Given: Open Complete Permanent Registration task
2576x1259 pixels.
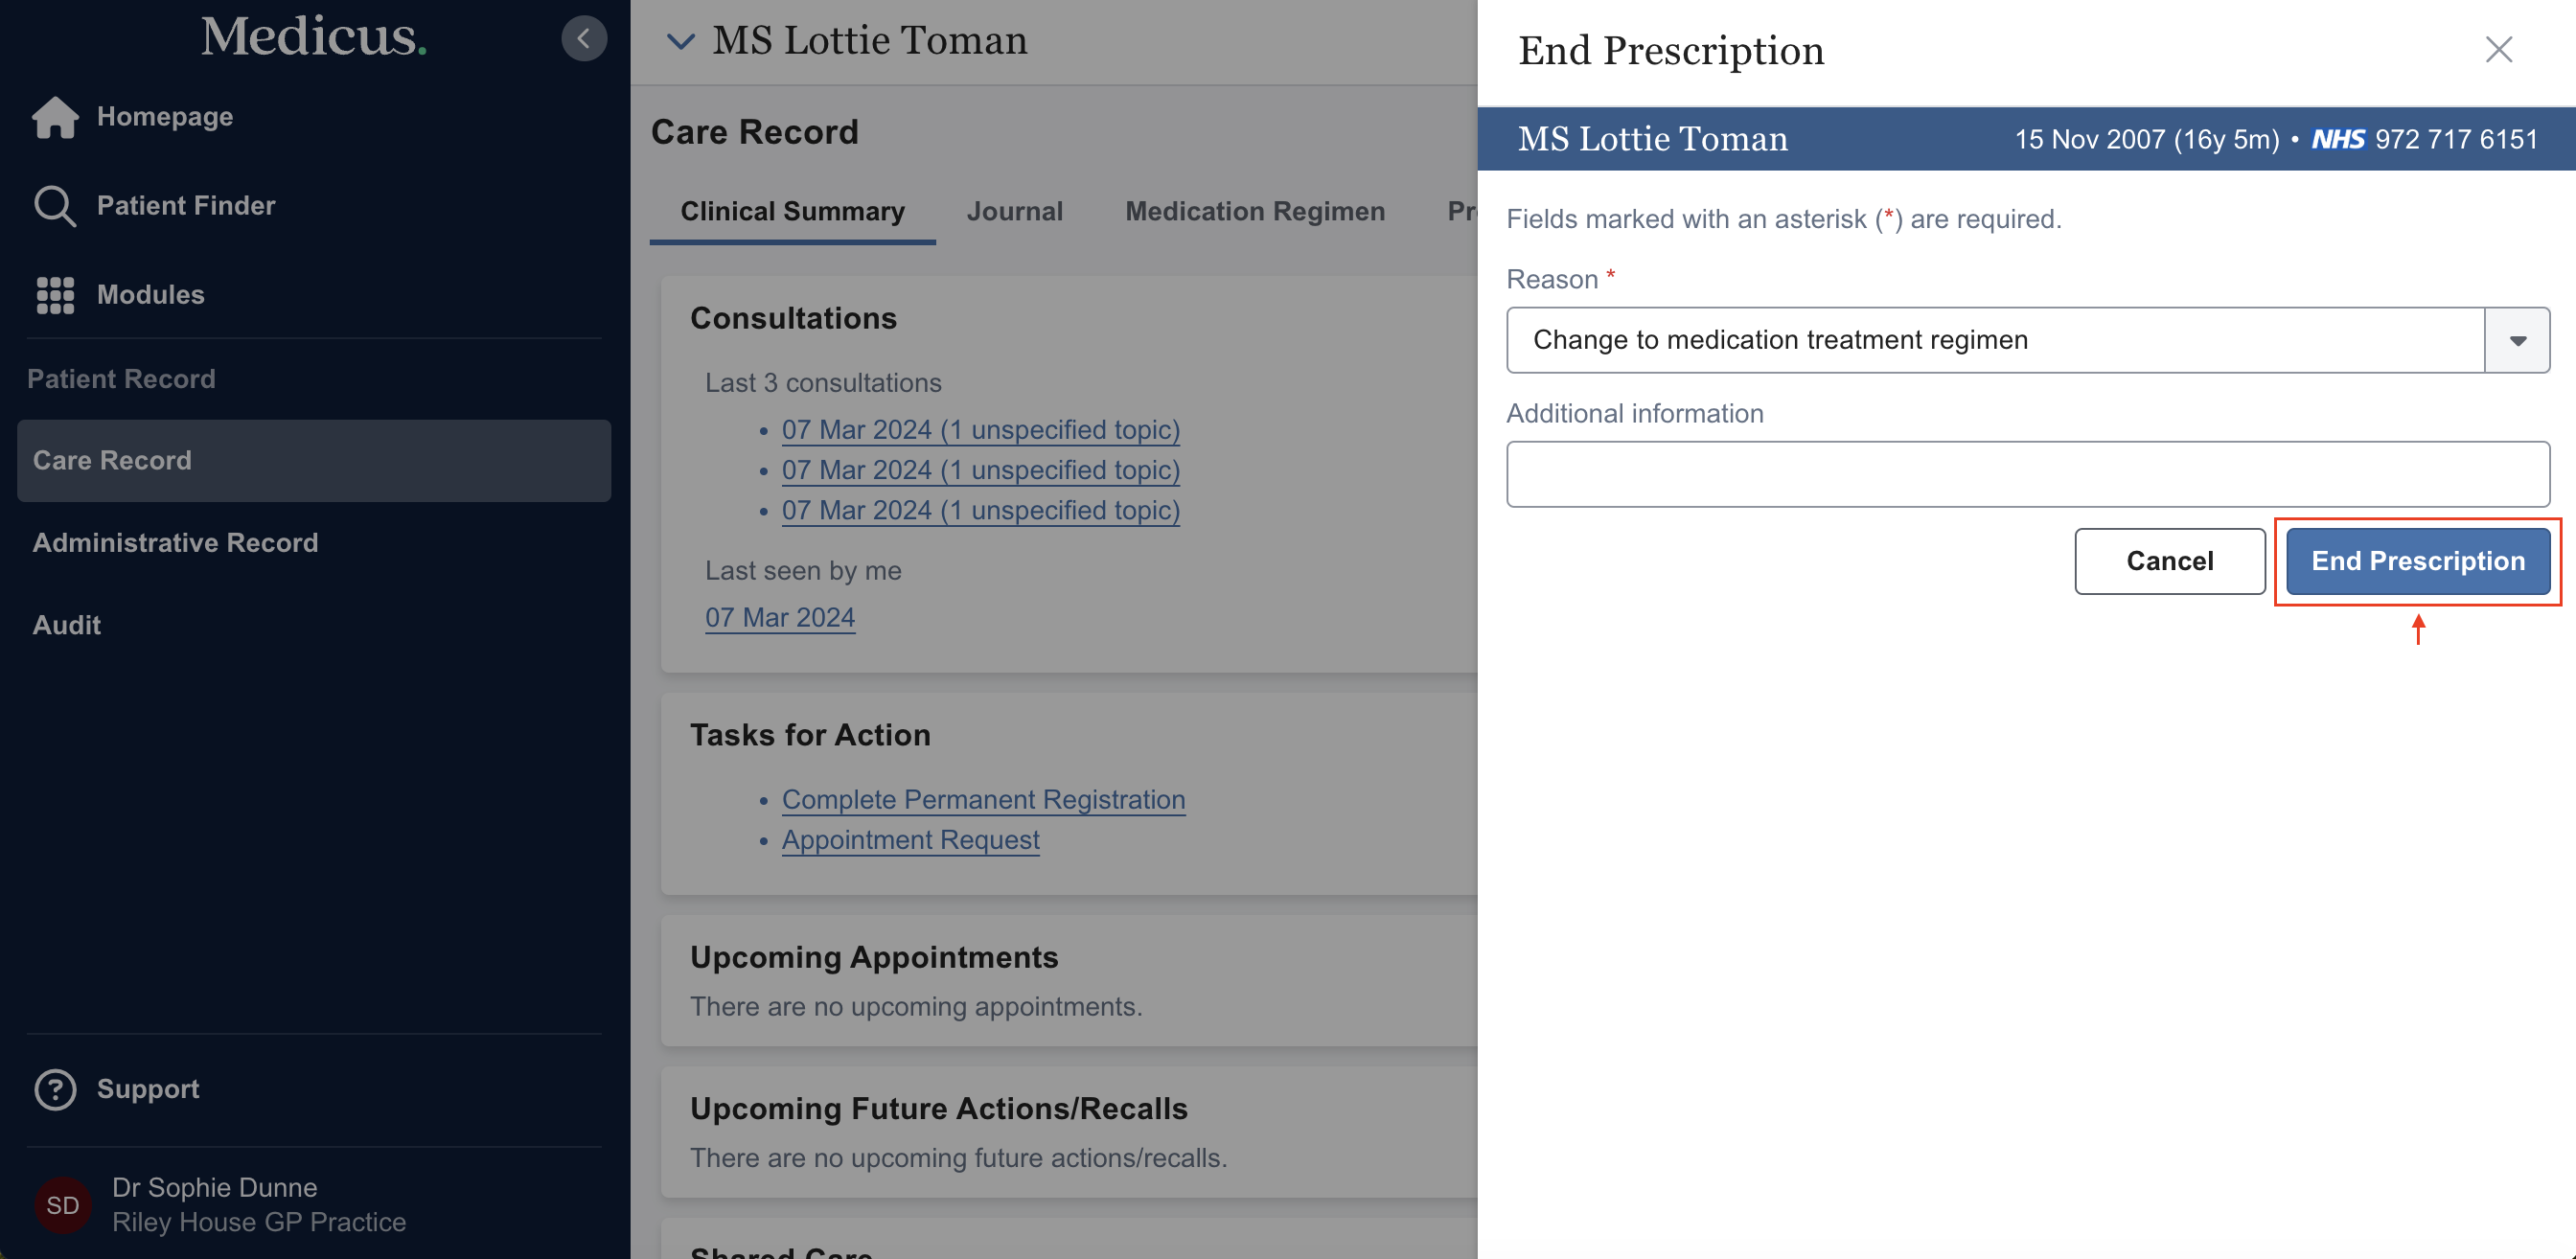Looking at the screenshot, I should [983, 799].
